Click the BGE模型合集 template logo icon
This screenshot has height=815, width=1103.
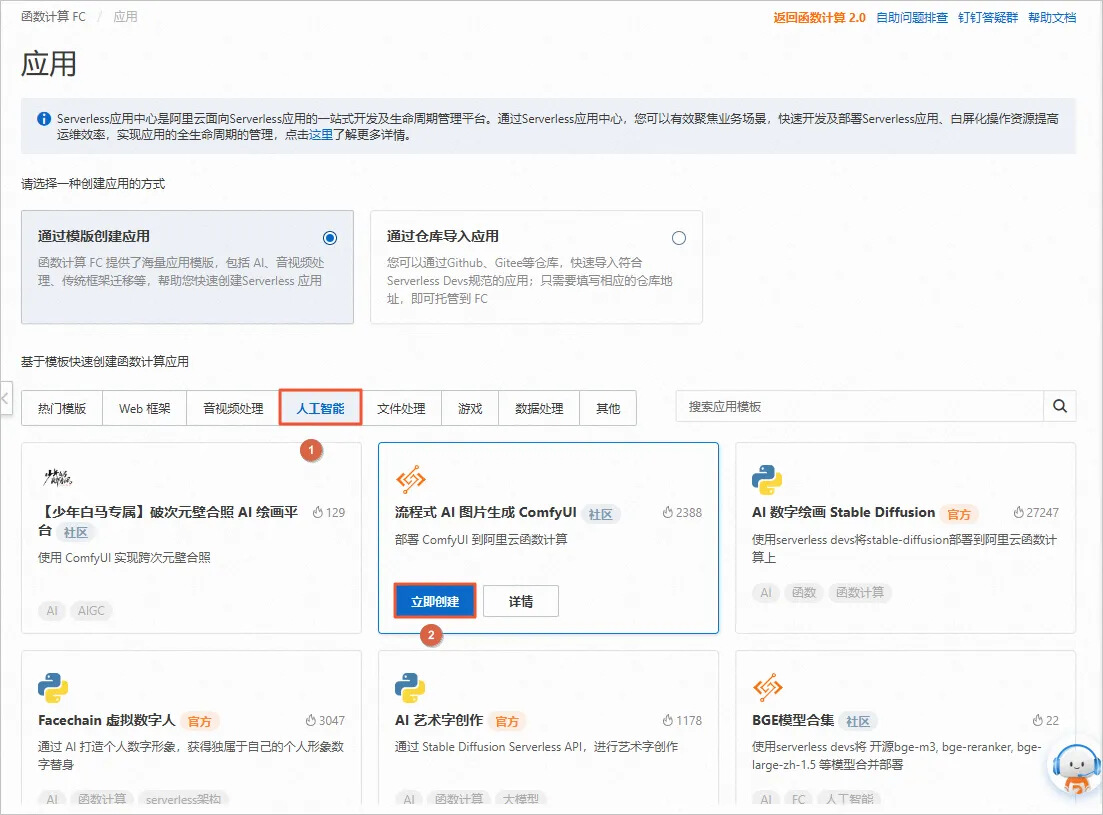coord(767,688)
